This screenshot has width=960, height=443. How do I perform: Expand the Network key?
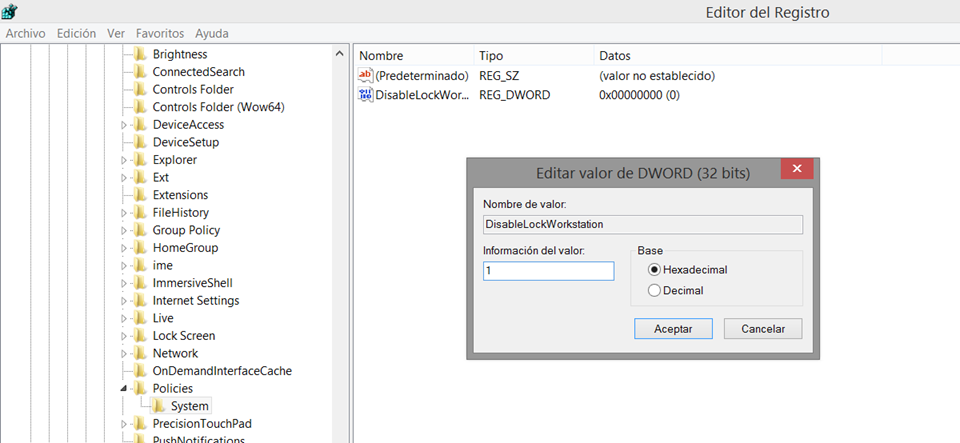pos(124,354)
